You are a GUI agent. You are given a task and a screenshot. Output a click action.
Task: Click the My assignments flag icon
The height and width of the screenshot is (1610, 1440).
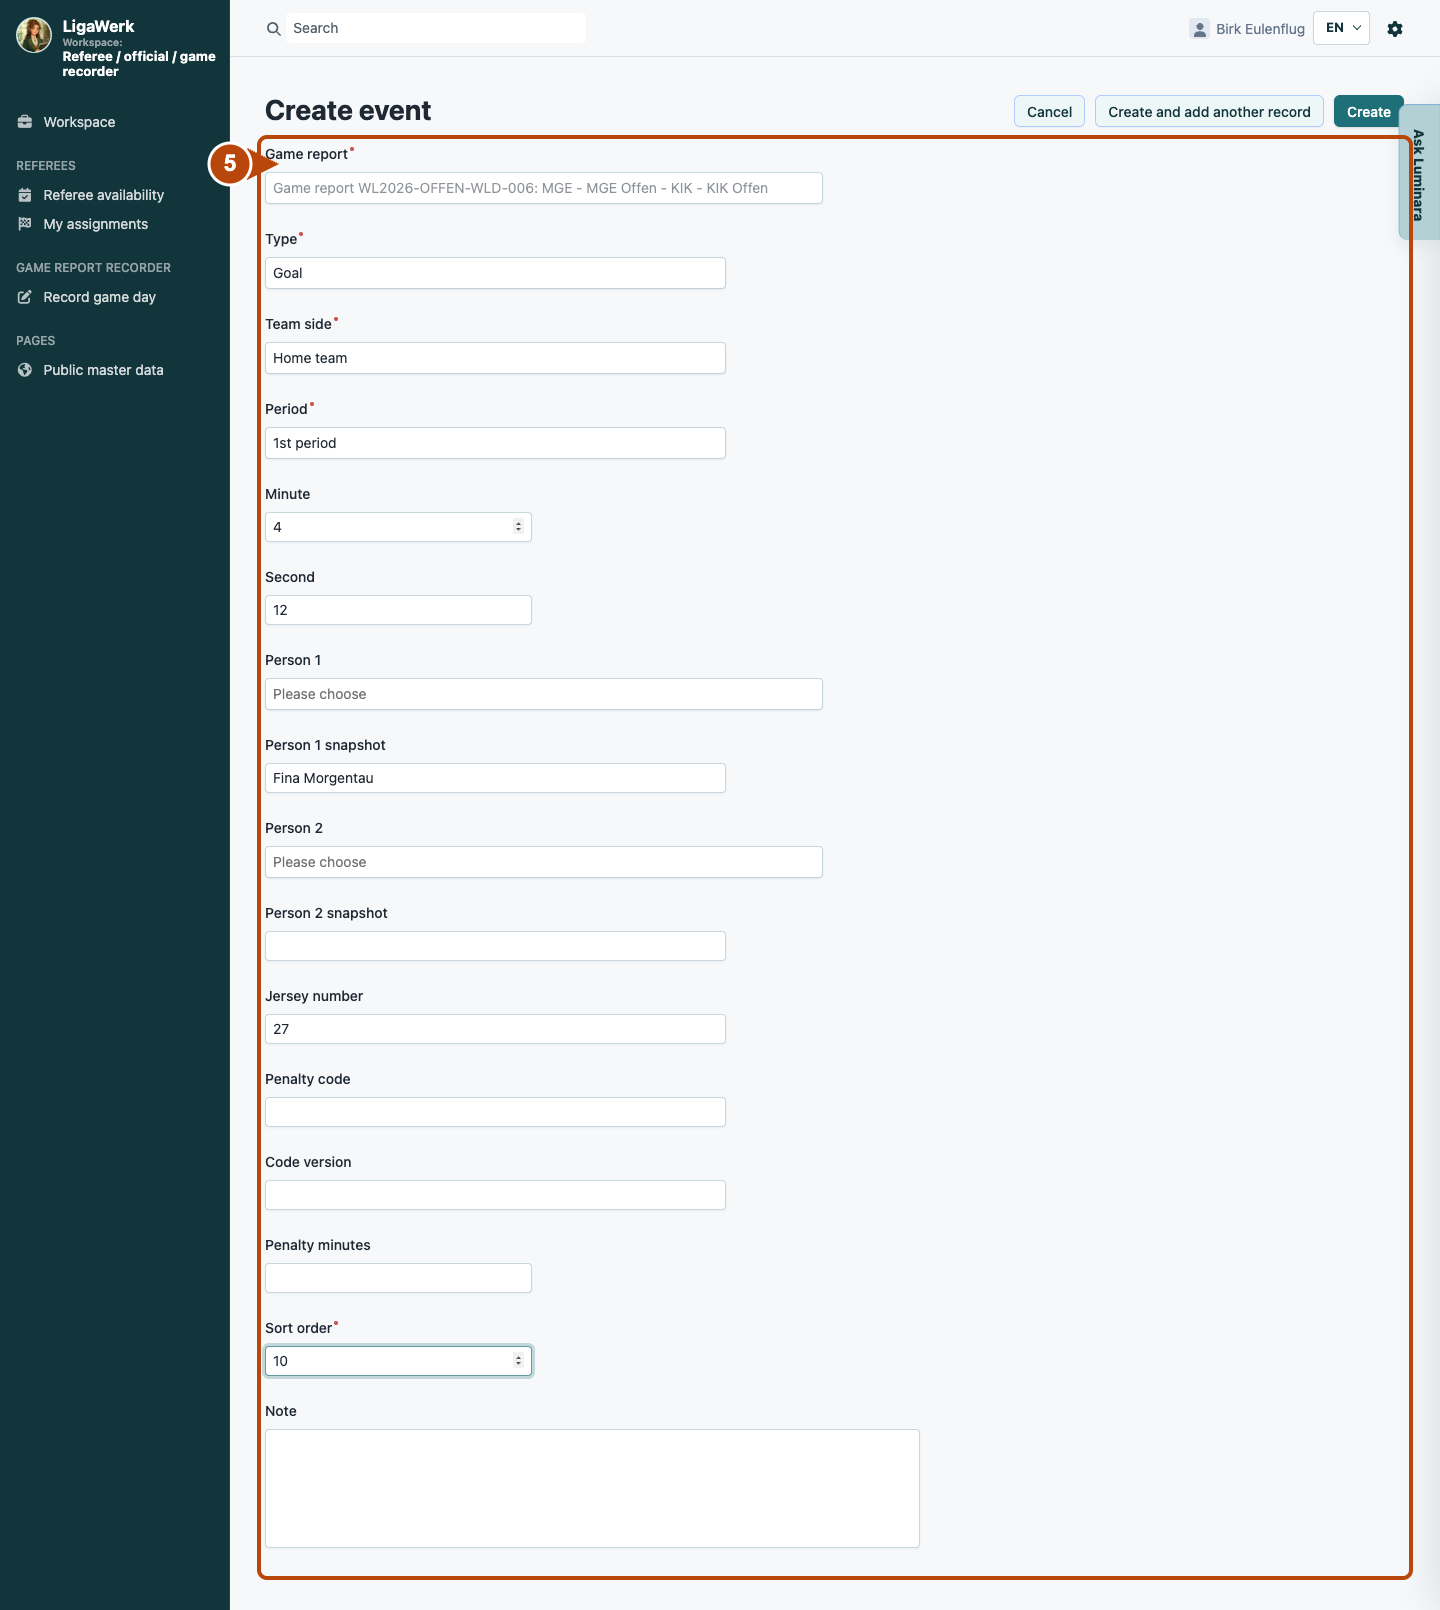coord(25,224)
